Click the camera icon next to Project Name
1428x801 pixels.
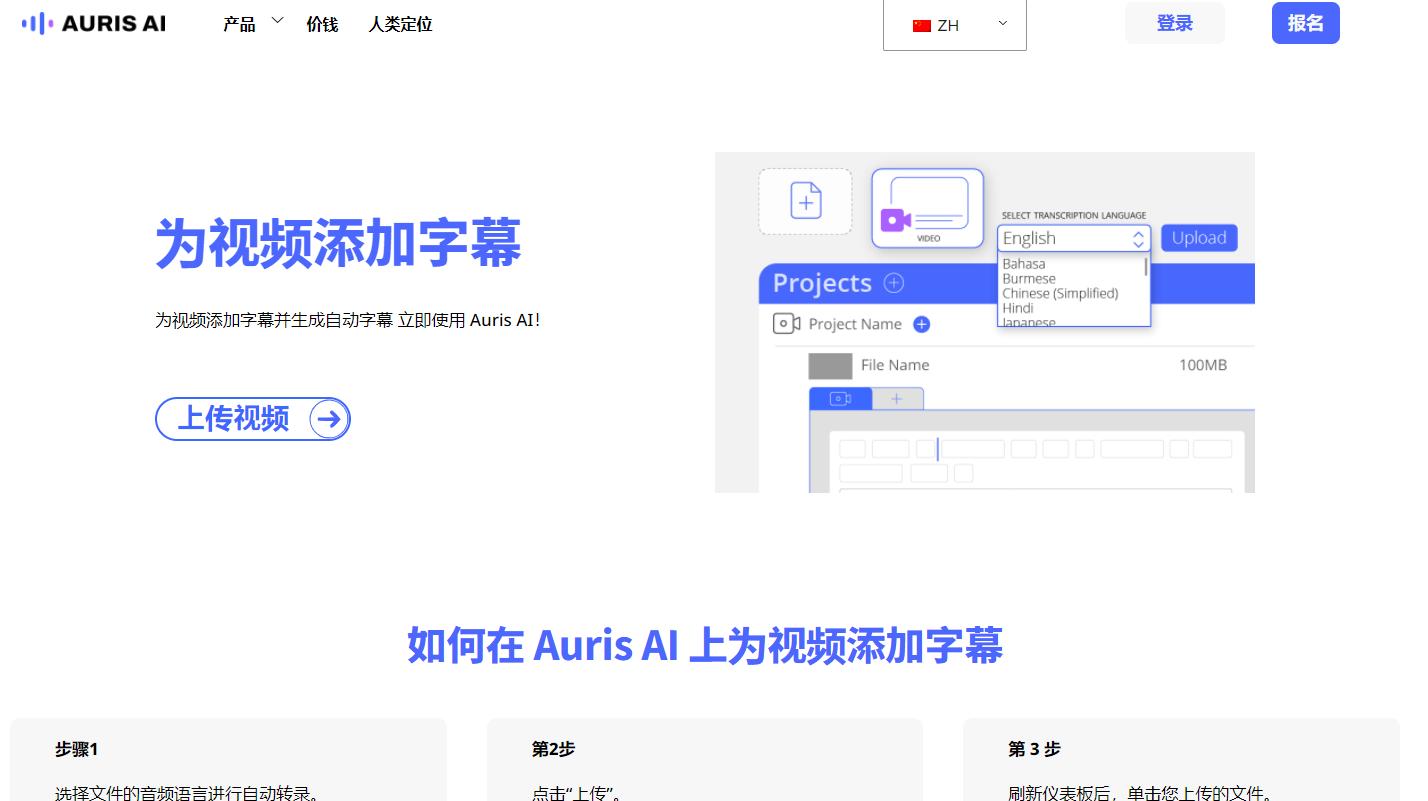click(786, 323)
